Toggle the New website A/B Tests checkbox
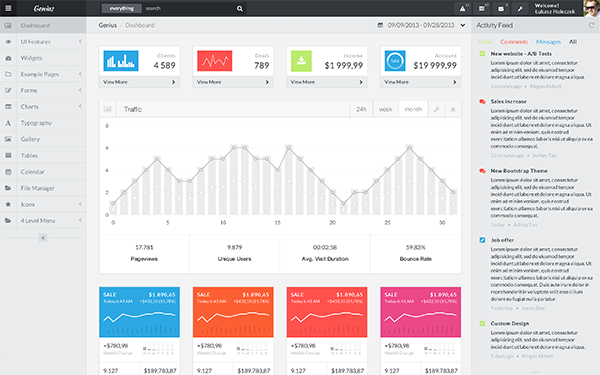The height and width of the screenshot is (375, 600). (x=482, y=54)
